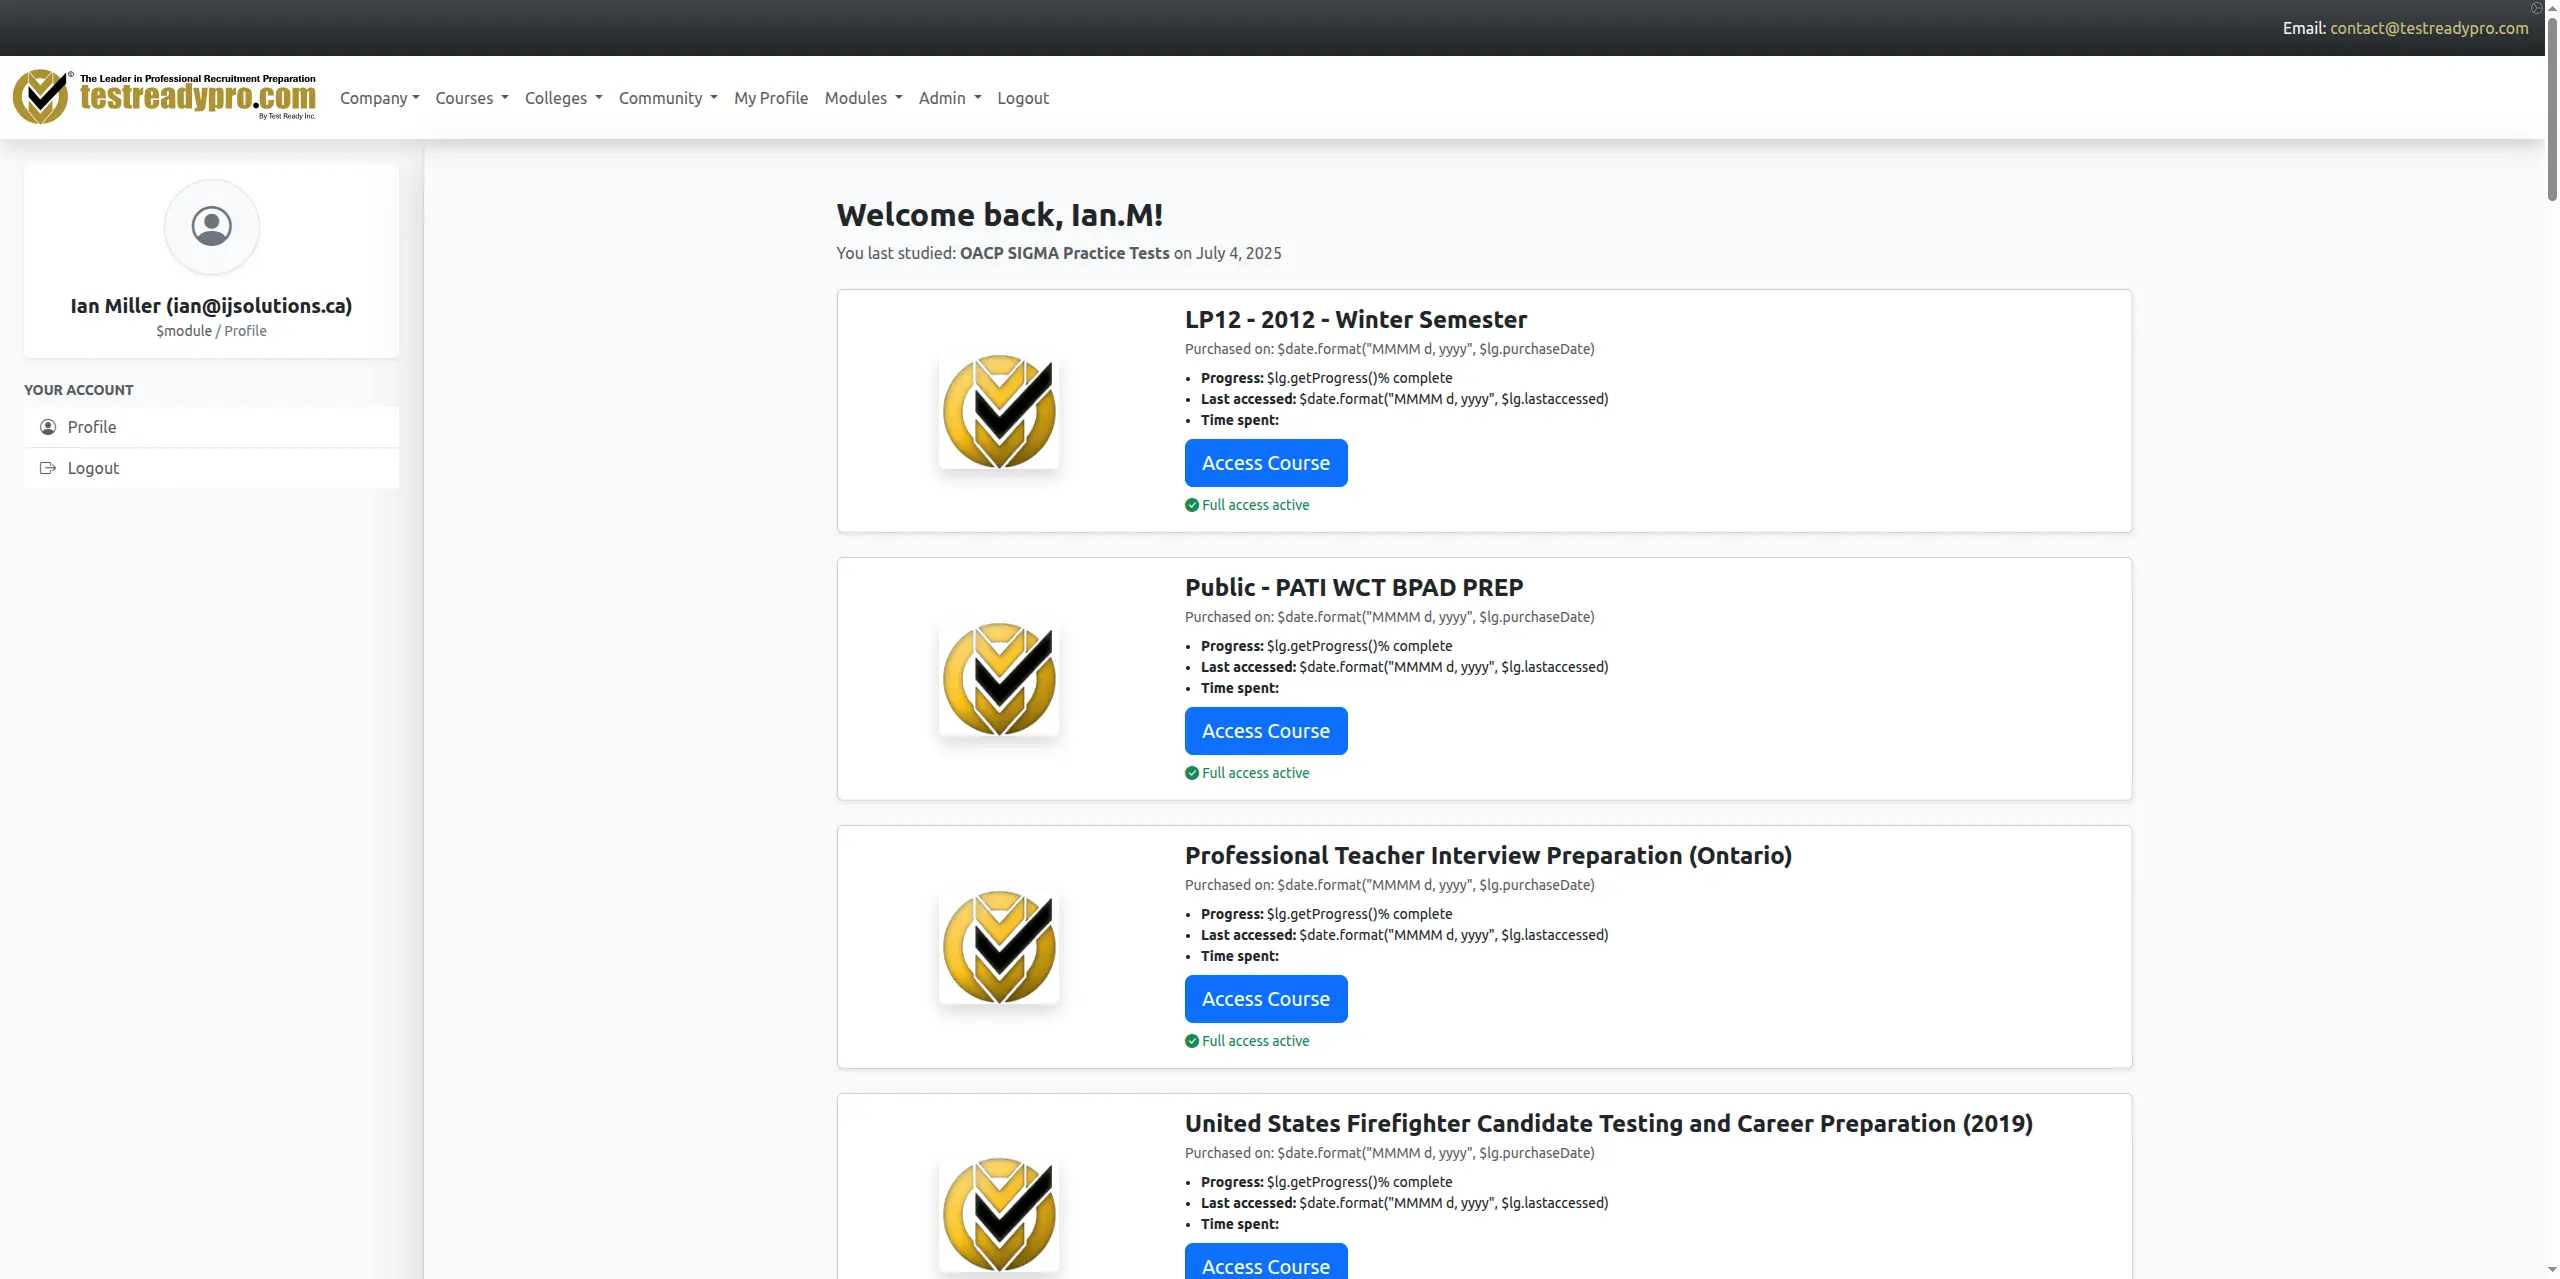Click OACP SIGMA Practice Tests text

pos(1064,253)
